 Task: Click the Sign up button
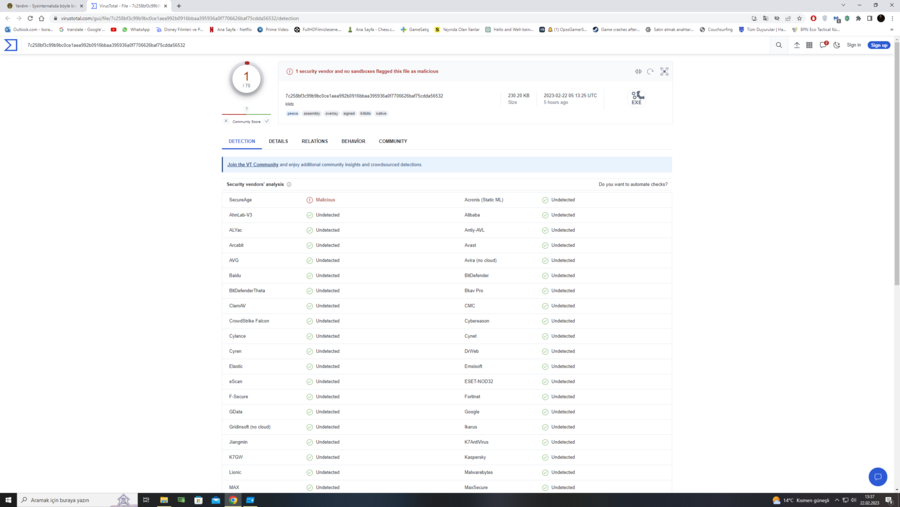coord(879,45)
